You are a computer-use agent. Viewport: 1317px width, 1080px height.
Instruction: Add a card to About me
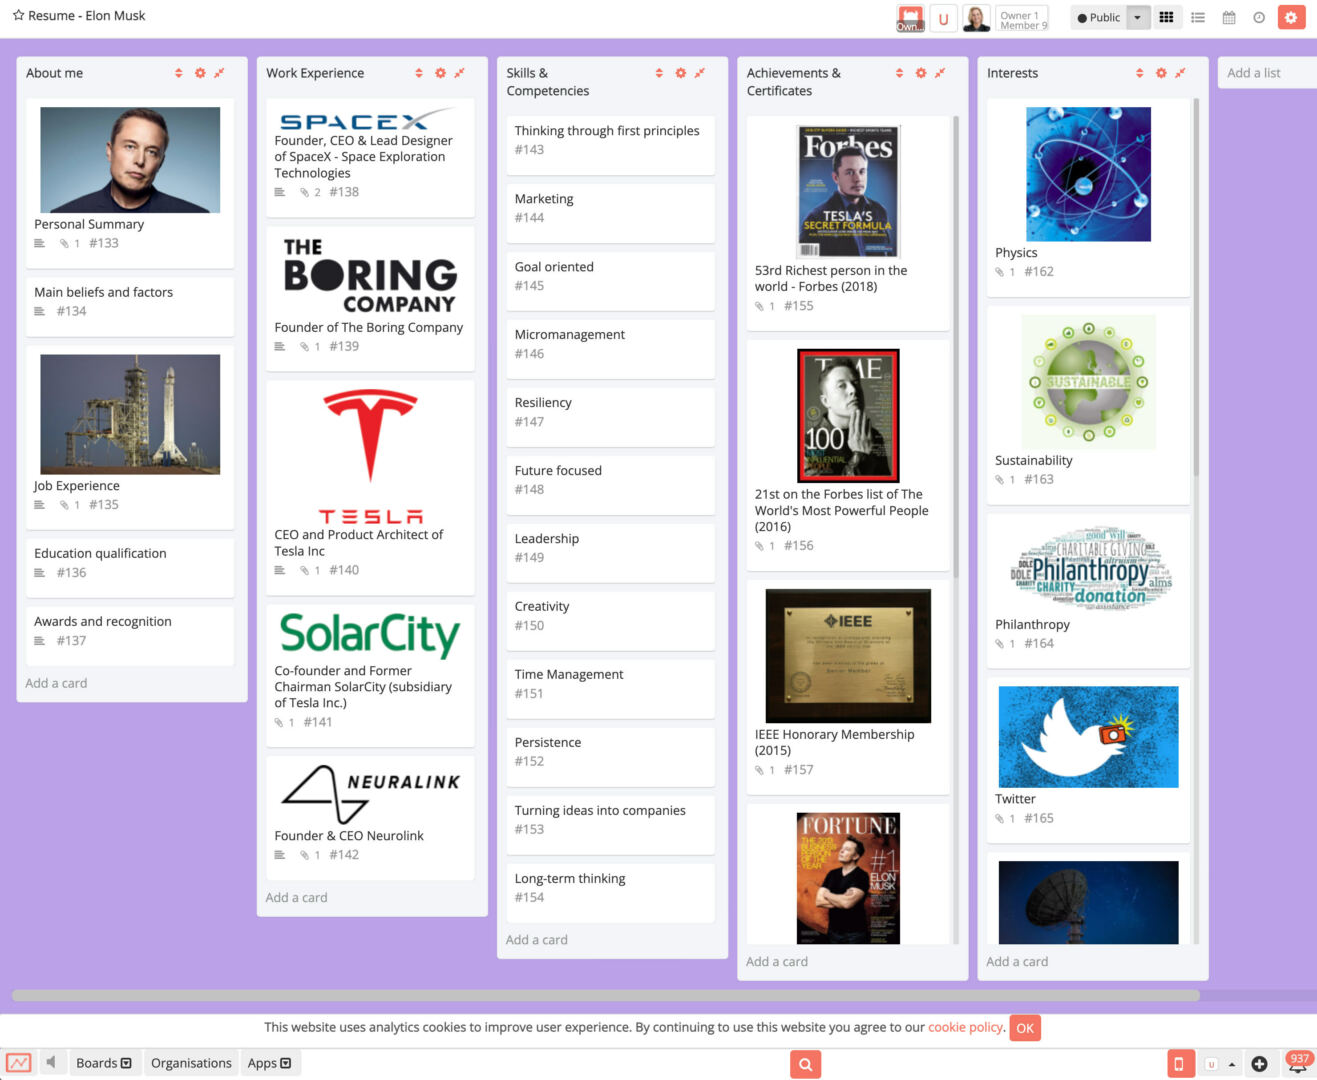point(56,683)
